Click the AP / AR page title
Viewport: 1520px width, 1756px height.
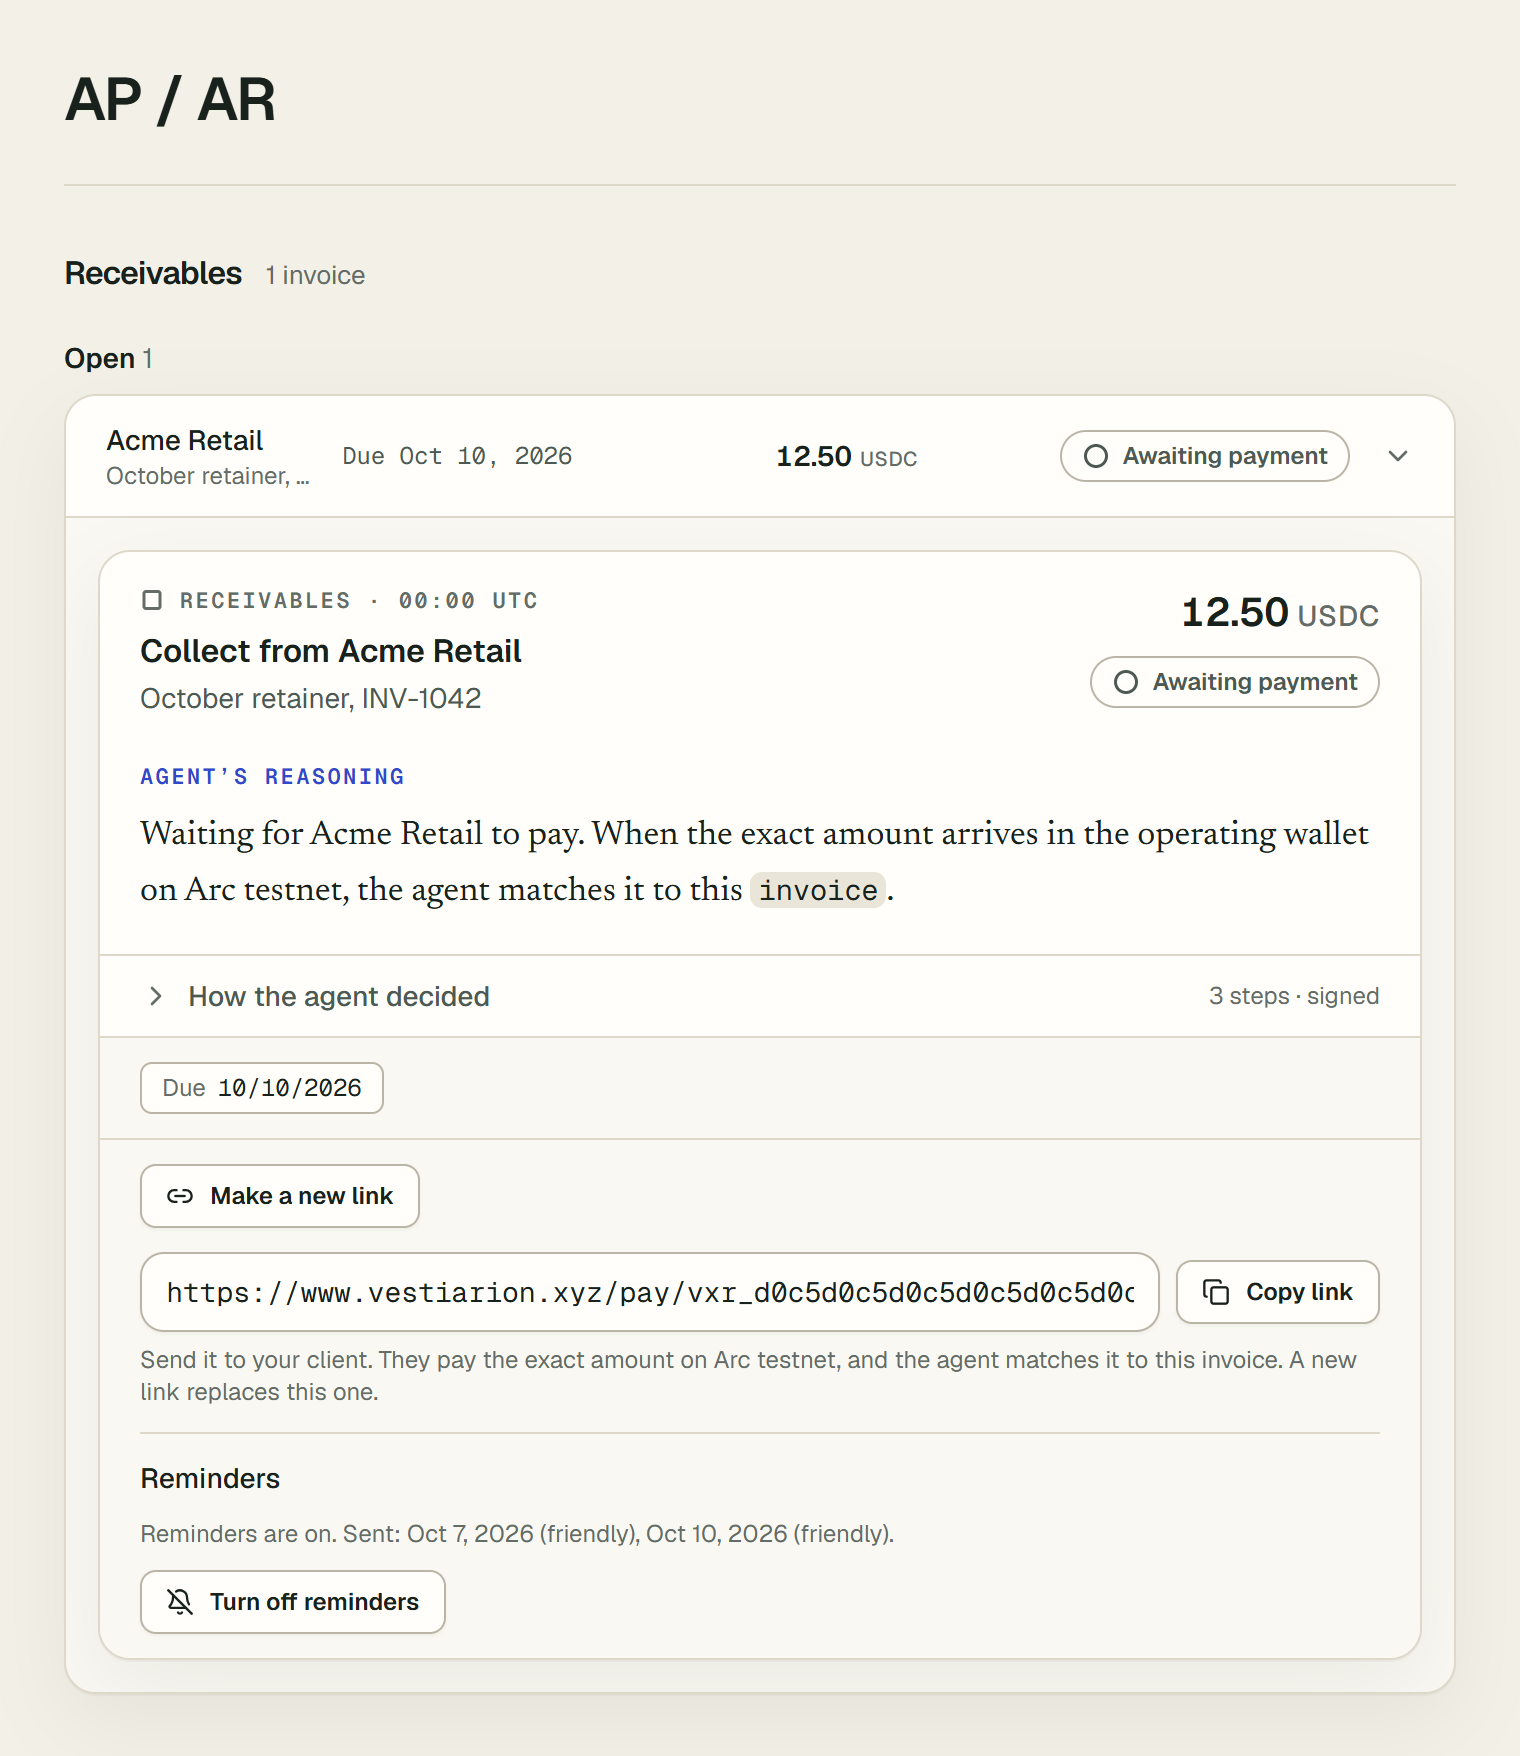tap(170, 100)
